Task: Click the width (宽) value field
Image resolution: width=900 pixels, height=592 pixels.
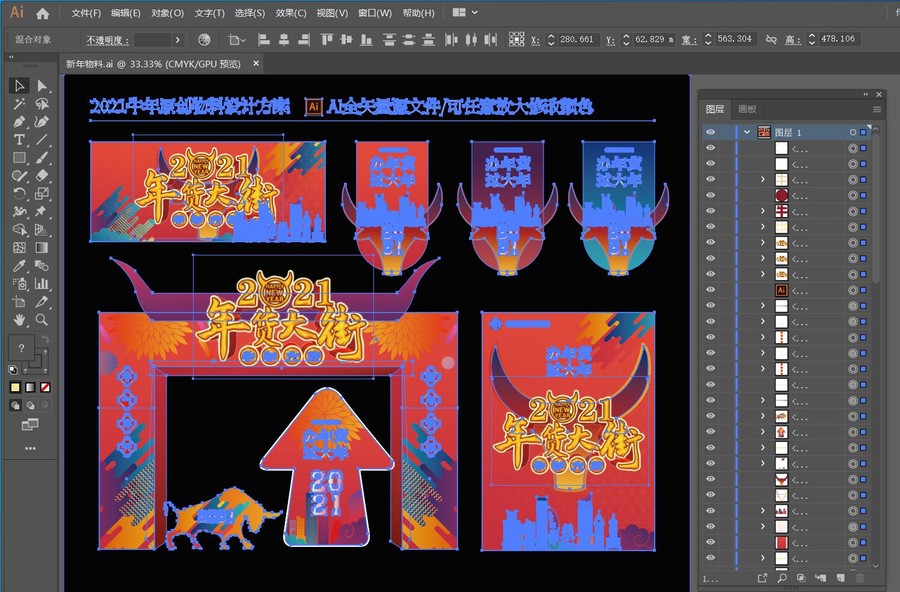Action: point(735,39)
